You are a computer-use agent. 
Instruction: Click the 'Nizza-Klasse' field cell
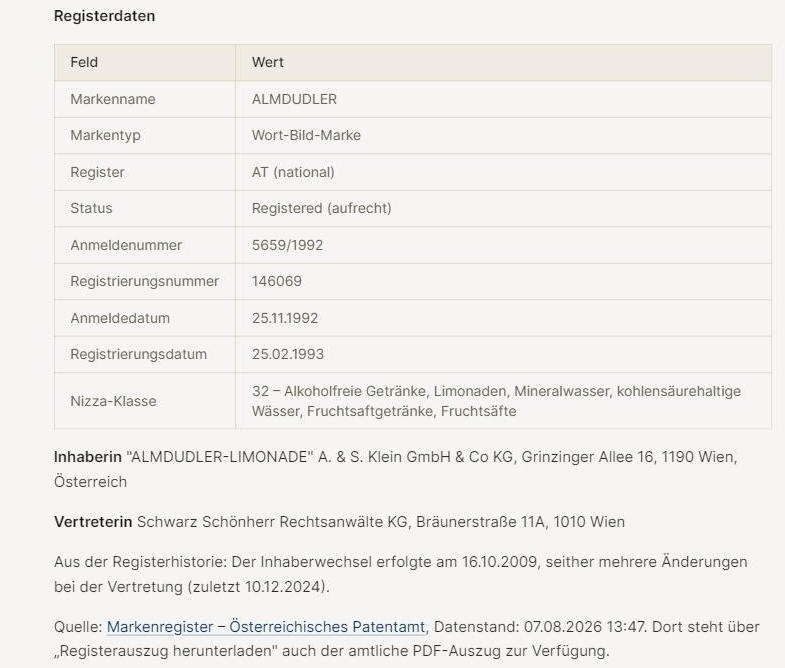(145, 401)
